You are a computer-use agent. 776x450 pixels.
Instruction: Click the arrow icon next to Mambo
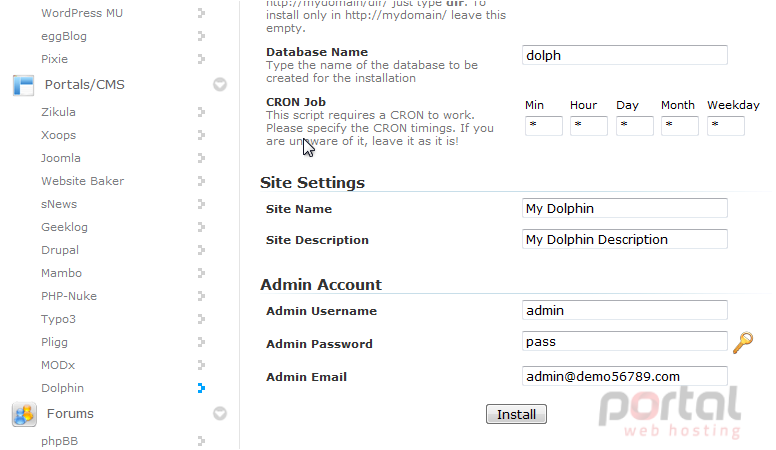201,273
